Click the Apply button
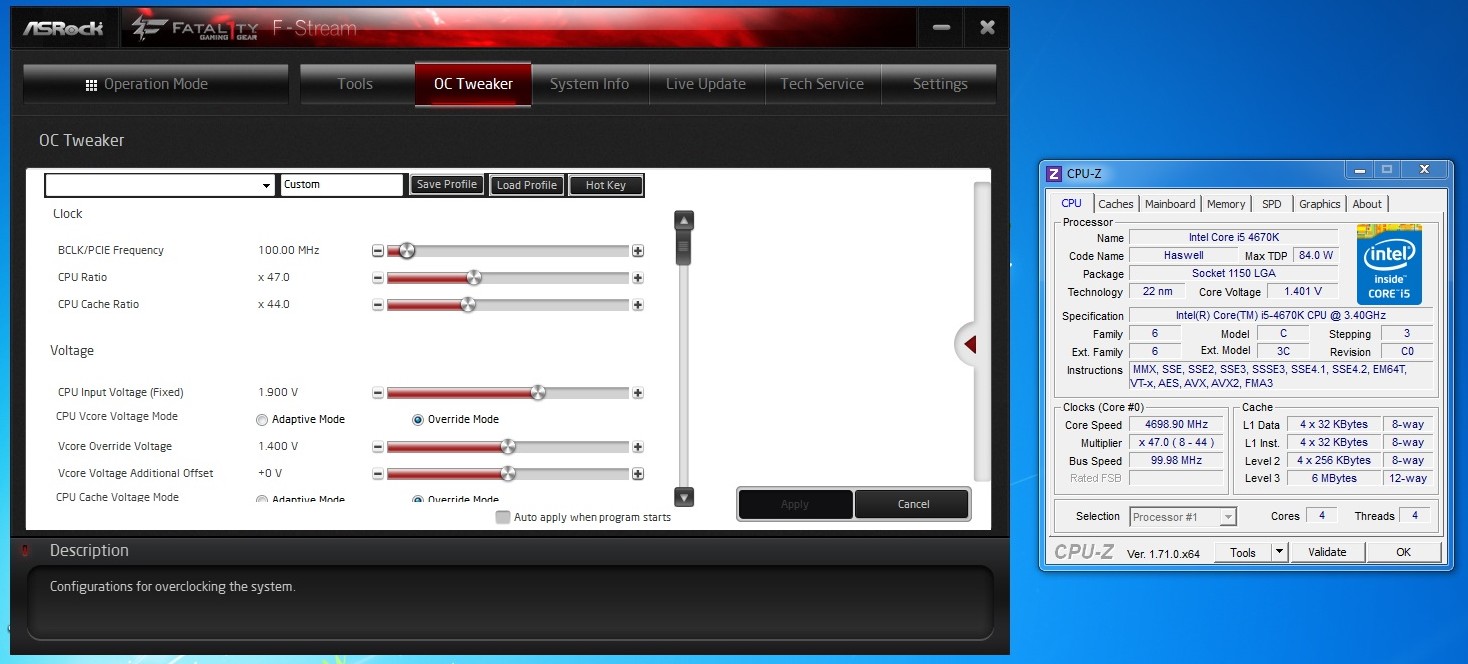Viewport: 1468px width, 664px height. pyautogui.click(x=795, y=504)
